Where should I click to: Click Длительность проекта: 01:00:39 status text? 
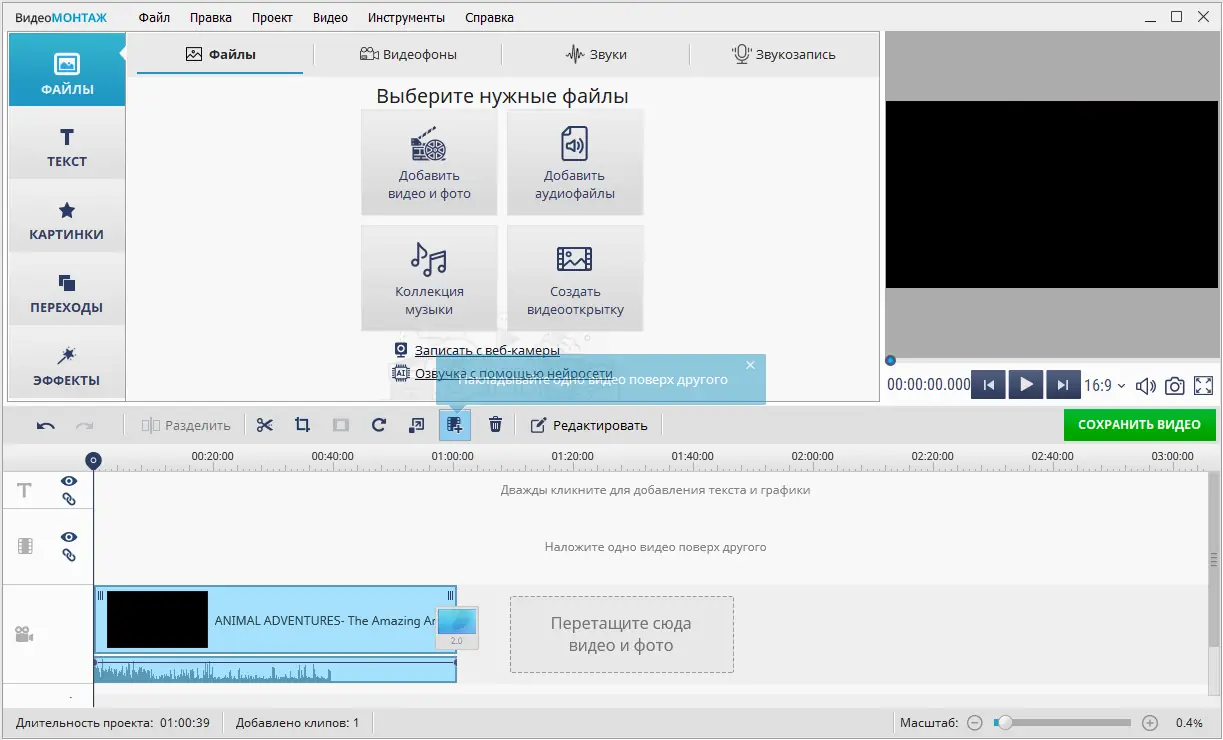tap(112, 723)
